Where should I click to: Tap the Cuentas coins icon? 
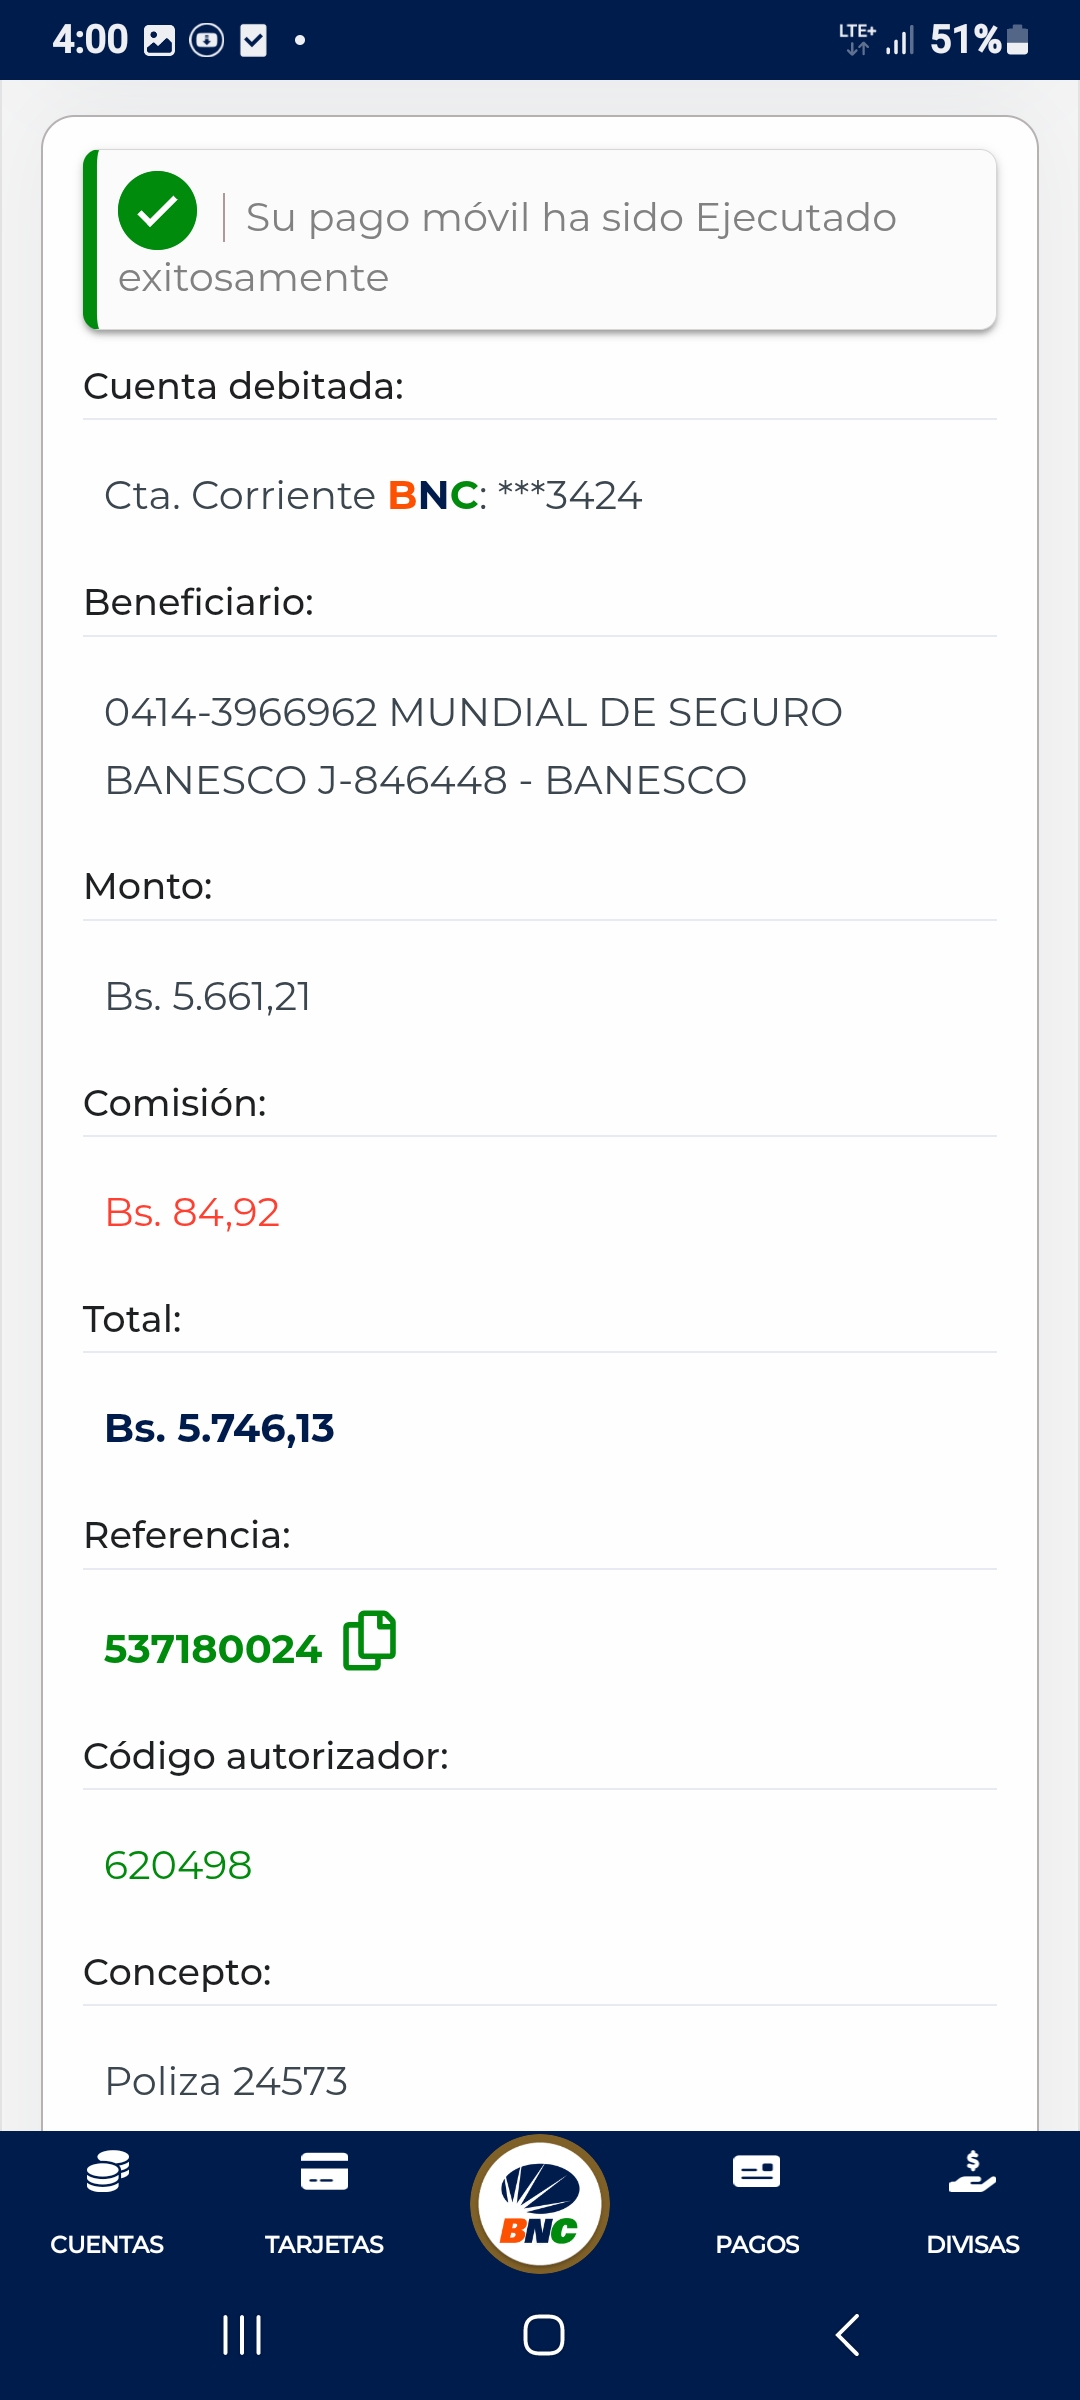point(107,2172)
